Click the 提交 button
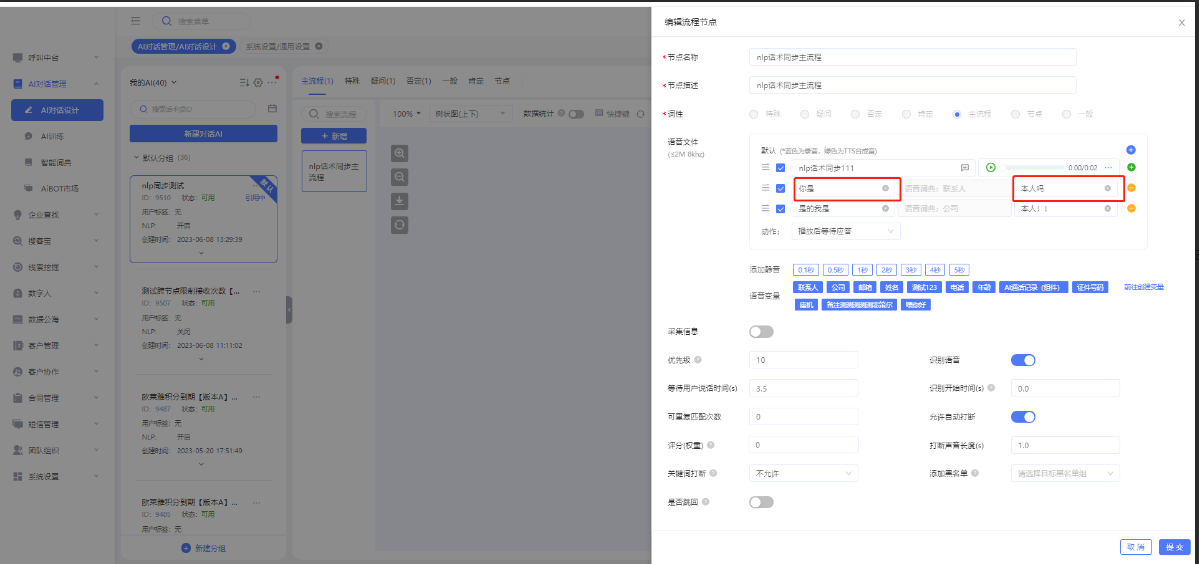The width and height of the screenshot is (1199, 564). (1174, 547)
